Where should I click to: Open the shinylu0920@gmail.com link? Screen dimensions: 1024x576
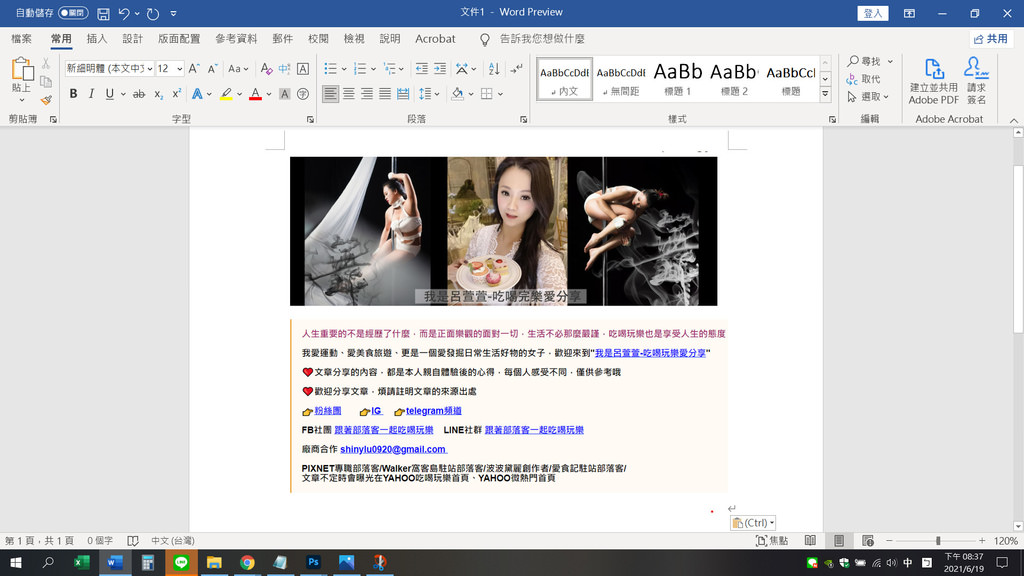393,449
